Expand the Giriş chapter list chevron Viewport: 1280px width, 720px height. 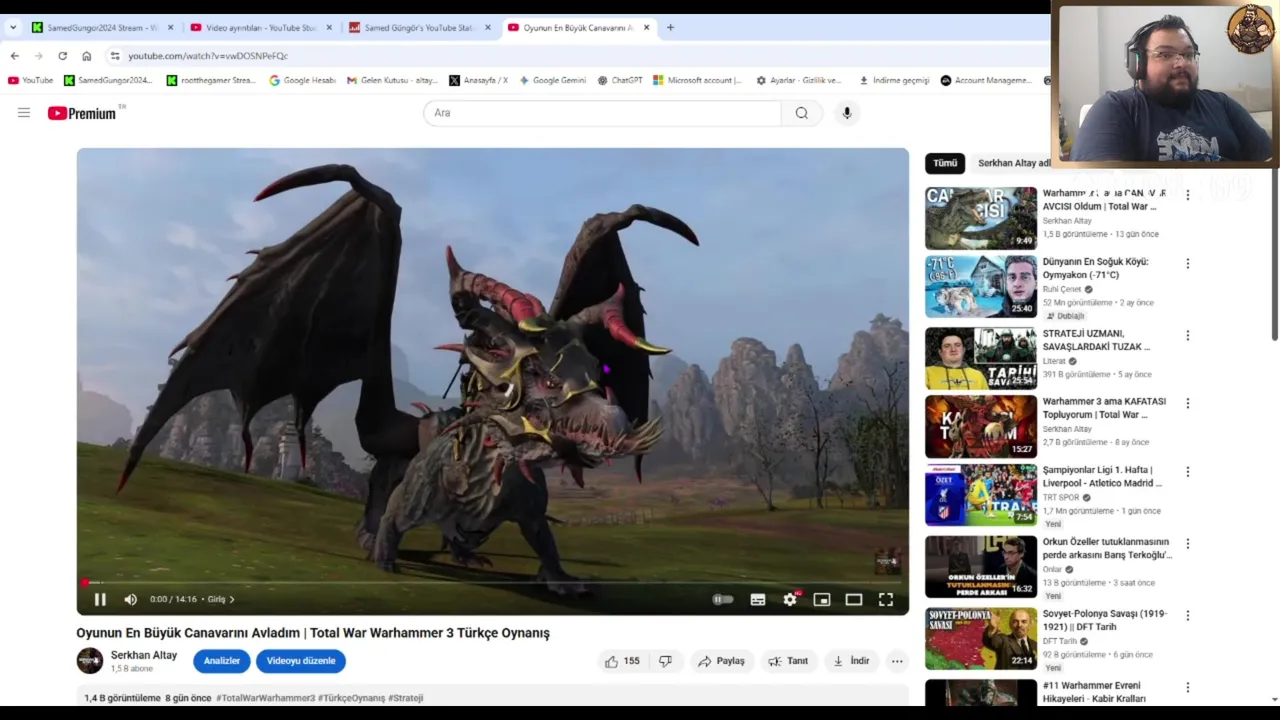click(232, 599)
